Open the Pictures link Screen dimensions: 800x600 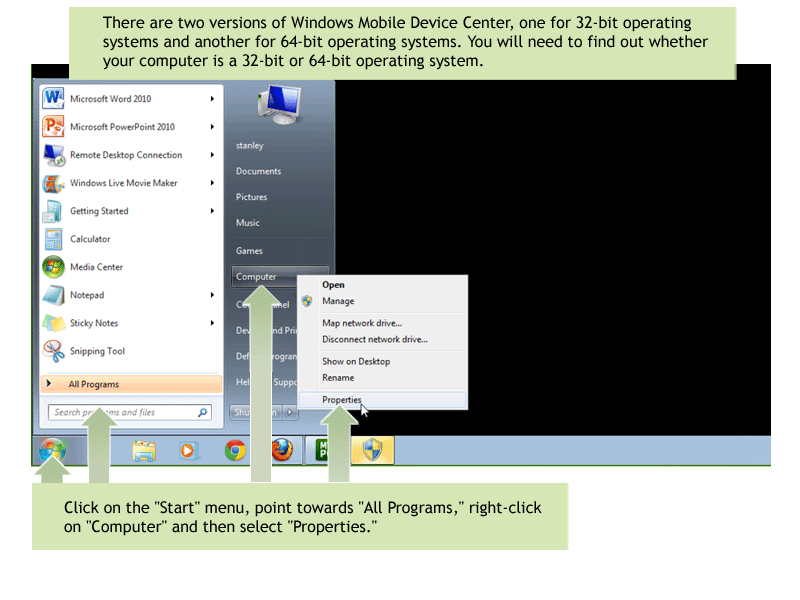click(x=251, y=197)
